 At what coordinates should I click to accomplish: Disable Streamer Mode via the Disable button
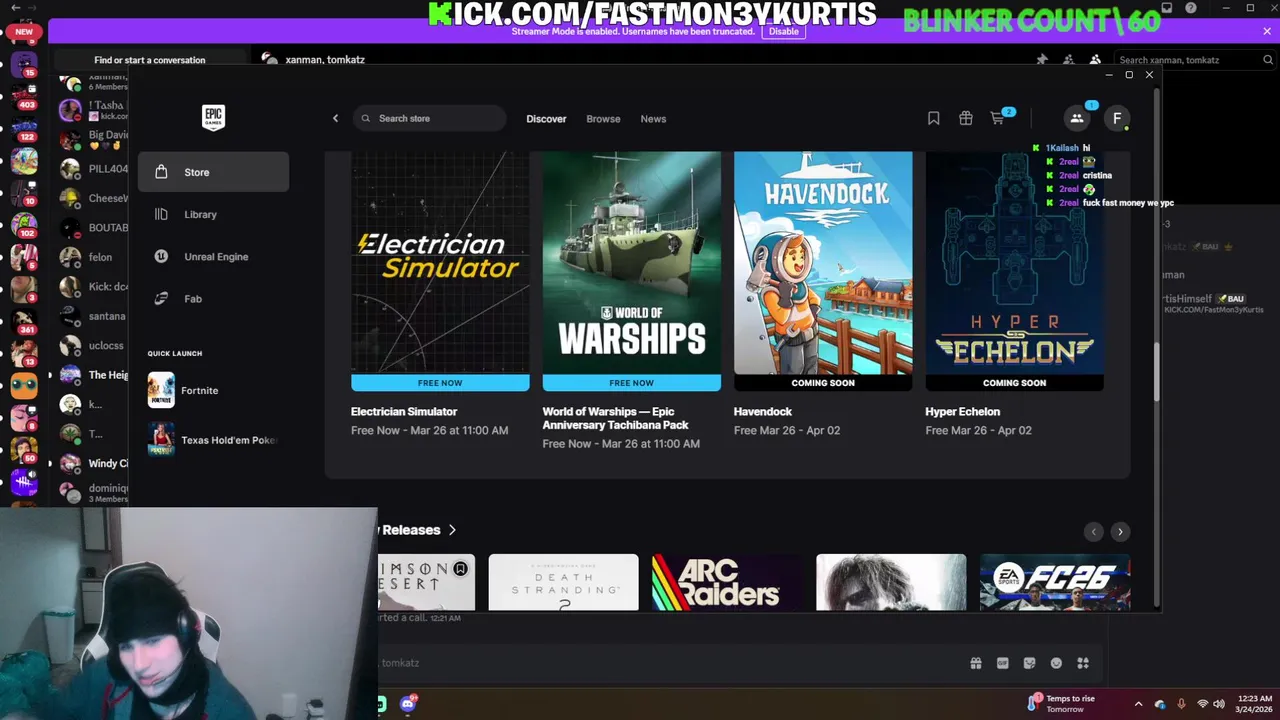(783, 31)
